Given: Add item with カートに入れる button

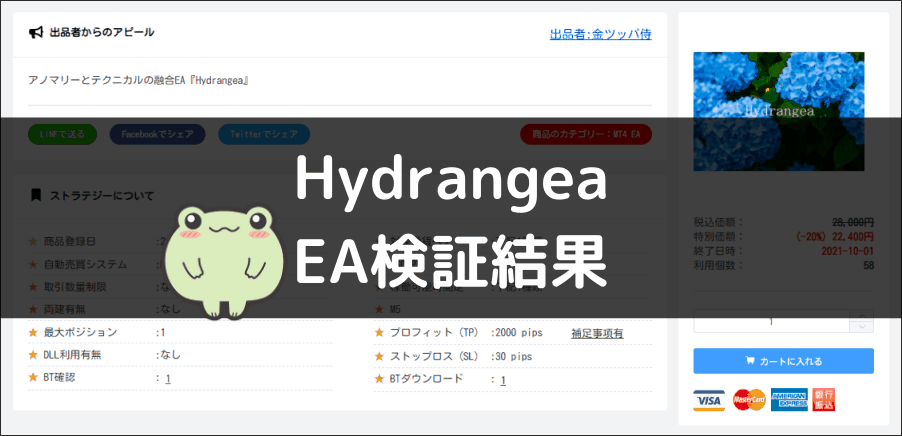Looking at the screenshot, I should point(783,361).
